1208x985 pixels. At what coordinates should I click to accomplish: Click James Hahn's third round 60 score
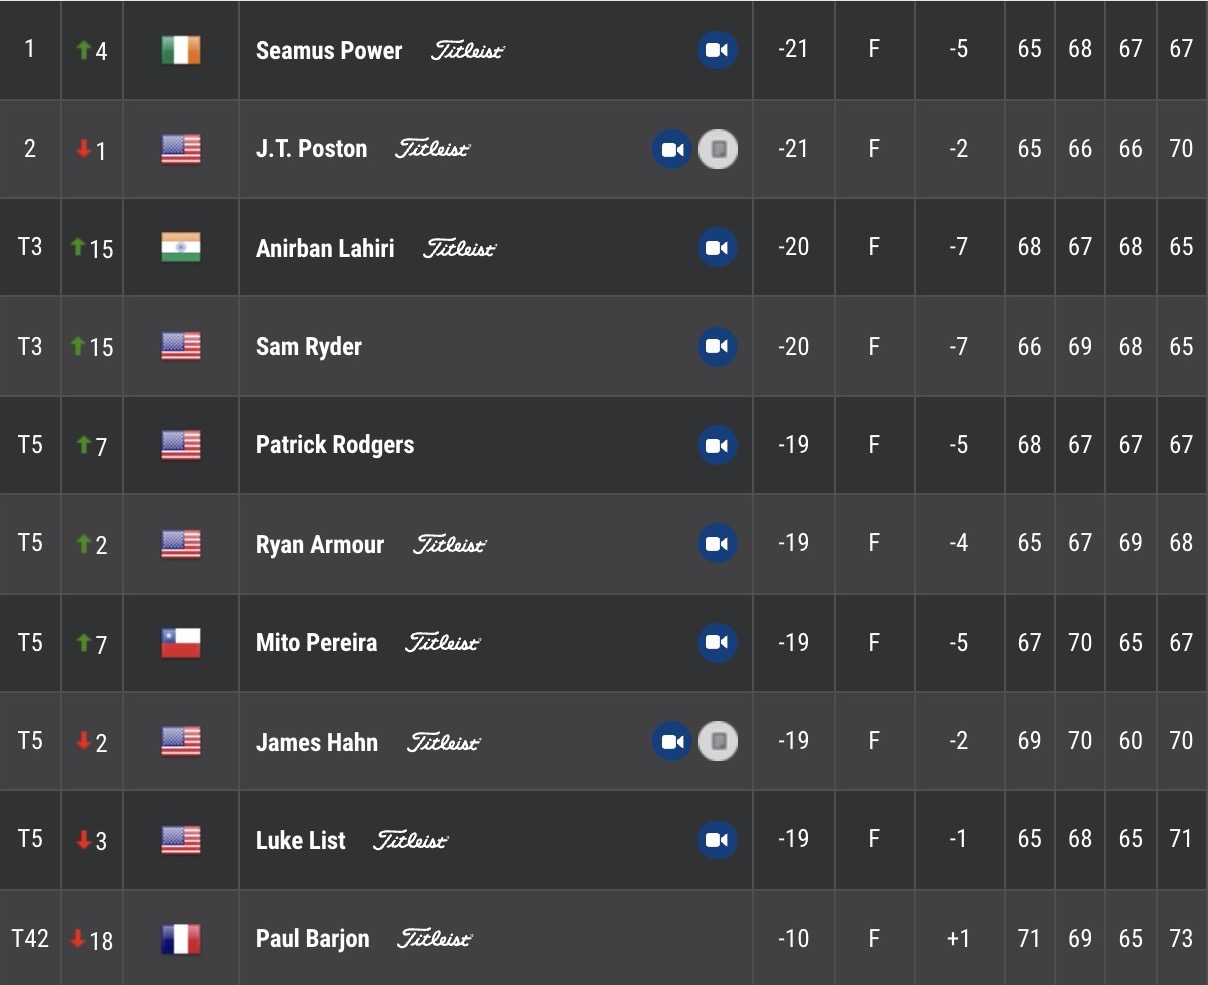1130,741
